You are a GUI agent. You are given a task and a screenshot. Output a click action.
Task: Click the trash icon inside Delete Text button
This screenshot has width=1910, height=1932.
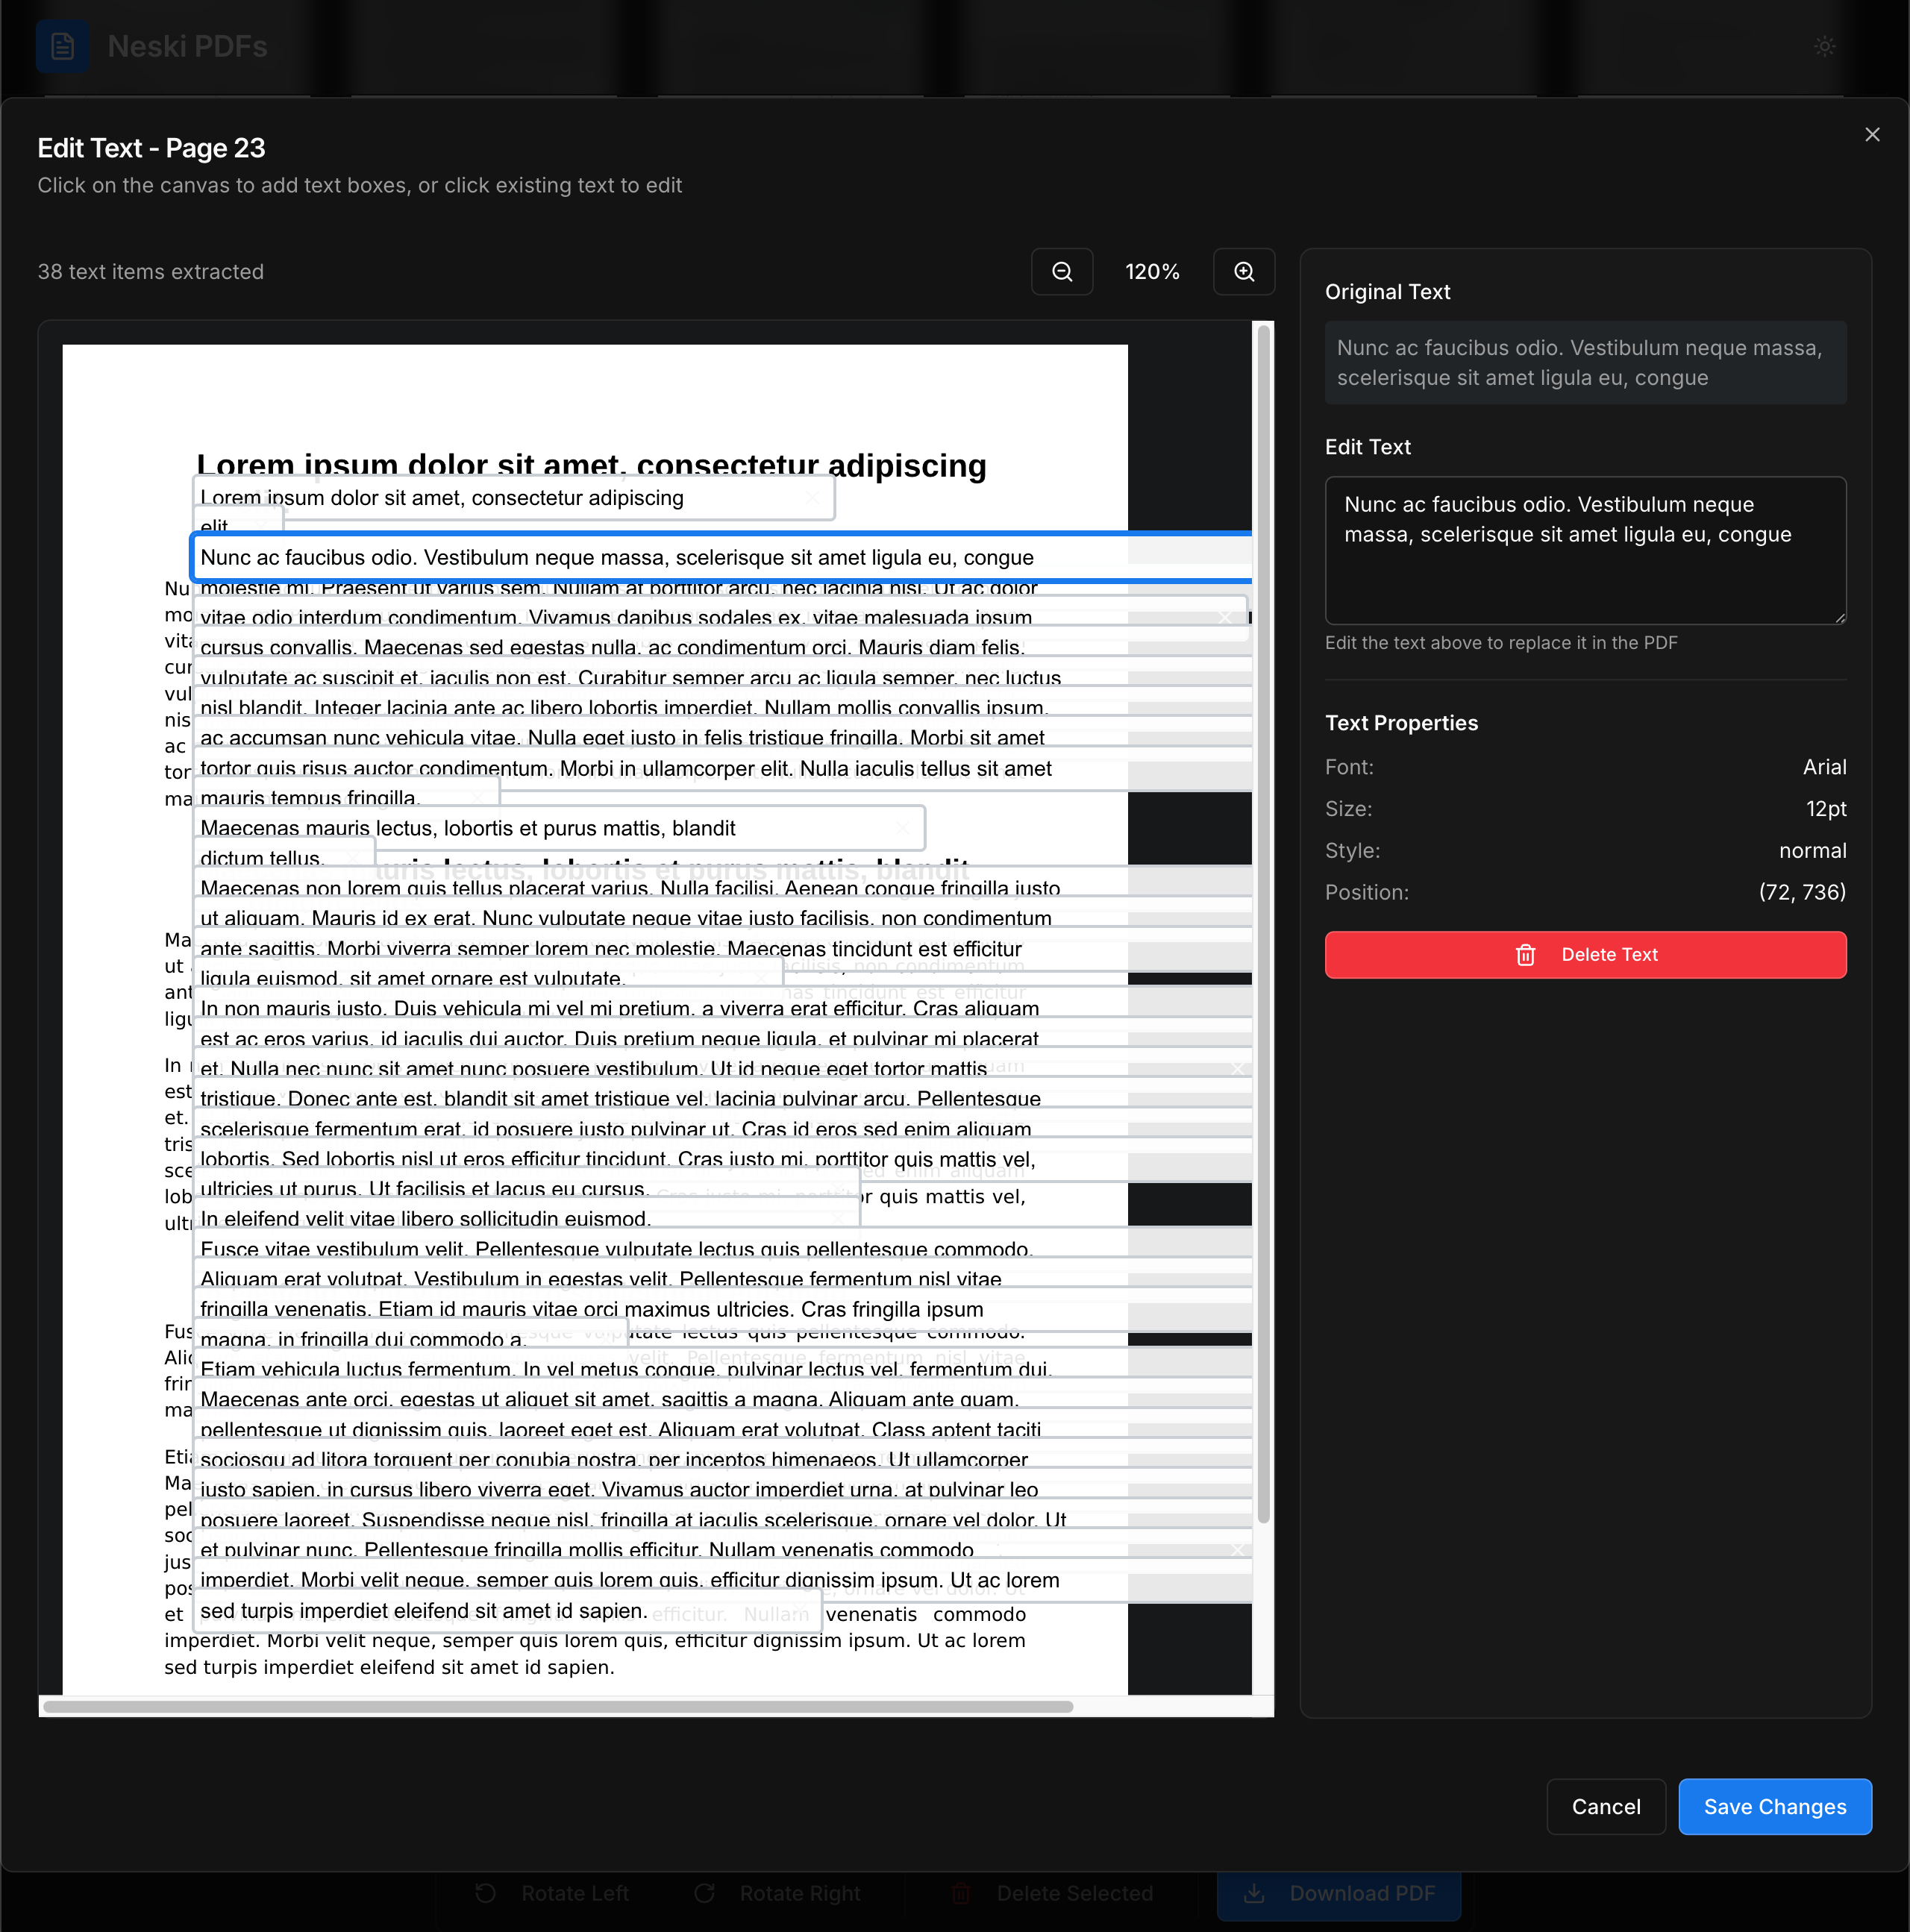click(1526, 955)
